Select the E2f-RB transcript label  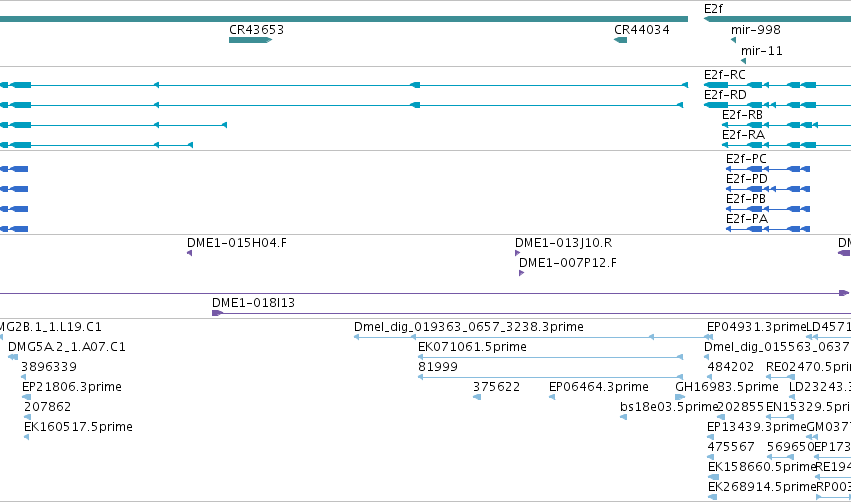tap(742, 115)
